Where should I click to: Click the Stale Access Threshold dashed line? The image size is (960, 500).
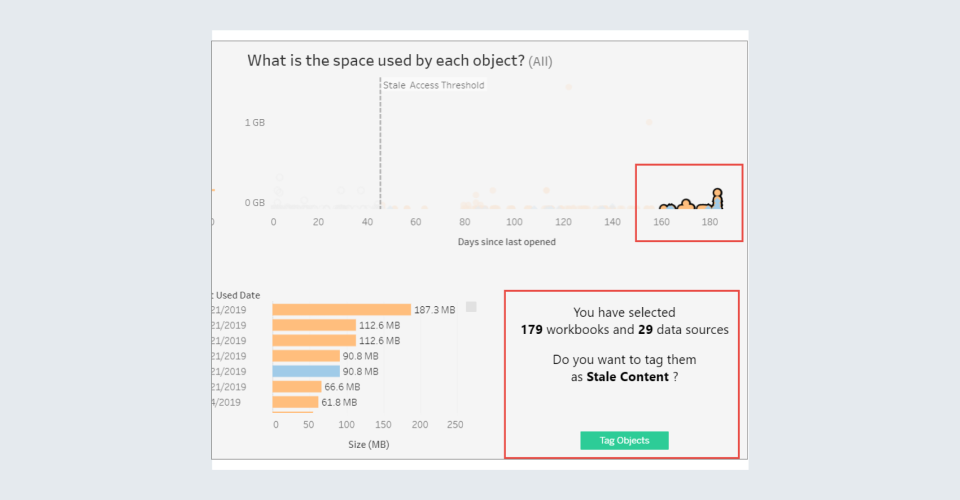(380, 150)
